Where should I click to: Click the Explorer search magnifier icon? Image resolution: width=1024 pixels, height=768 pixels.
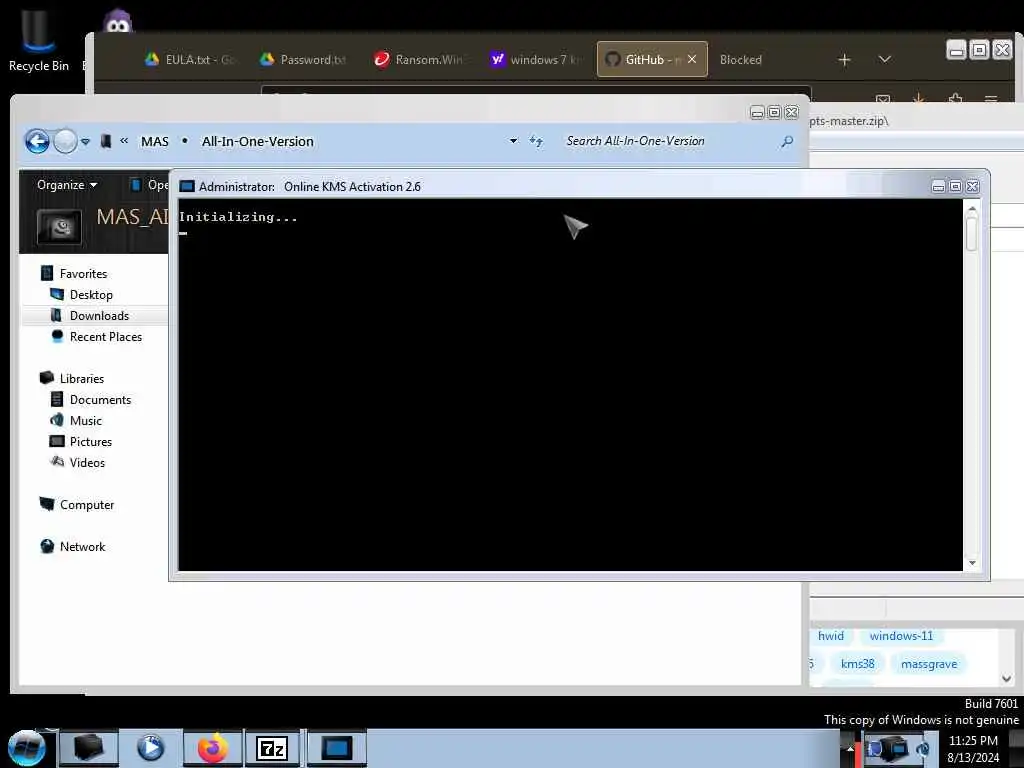(x=787, y=141)
